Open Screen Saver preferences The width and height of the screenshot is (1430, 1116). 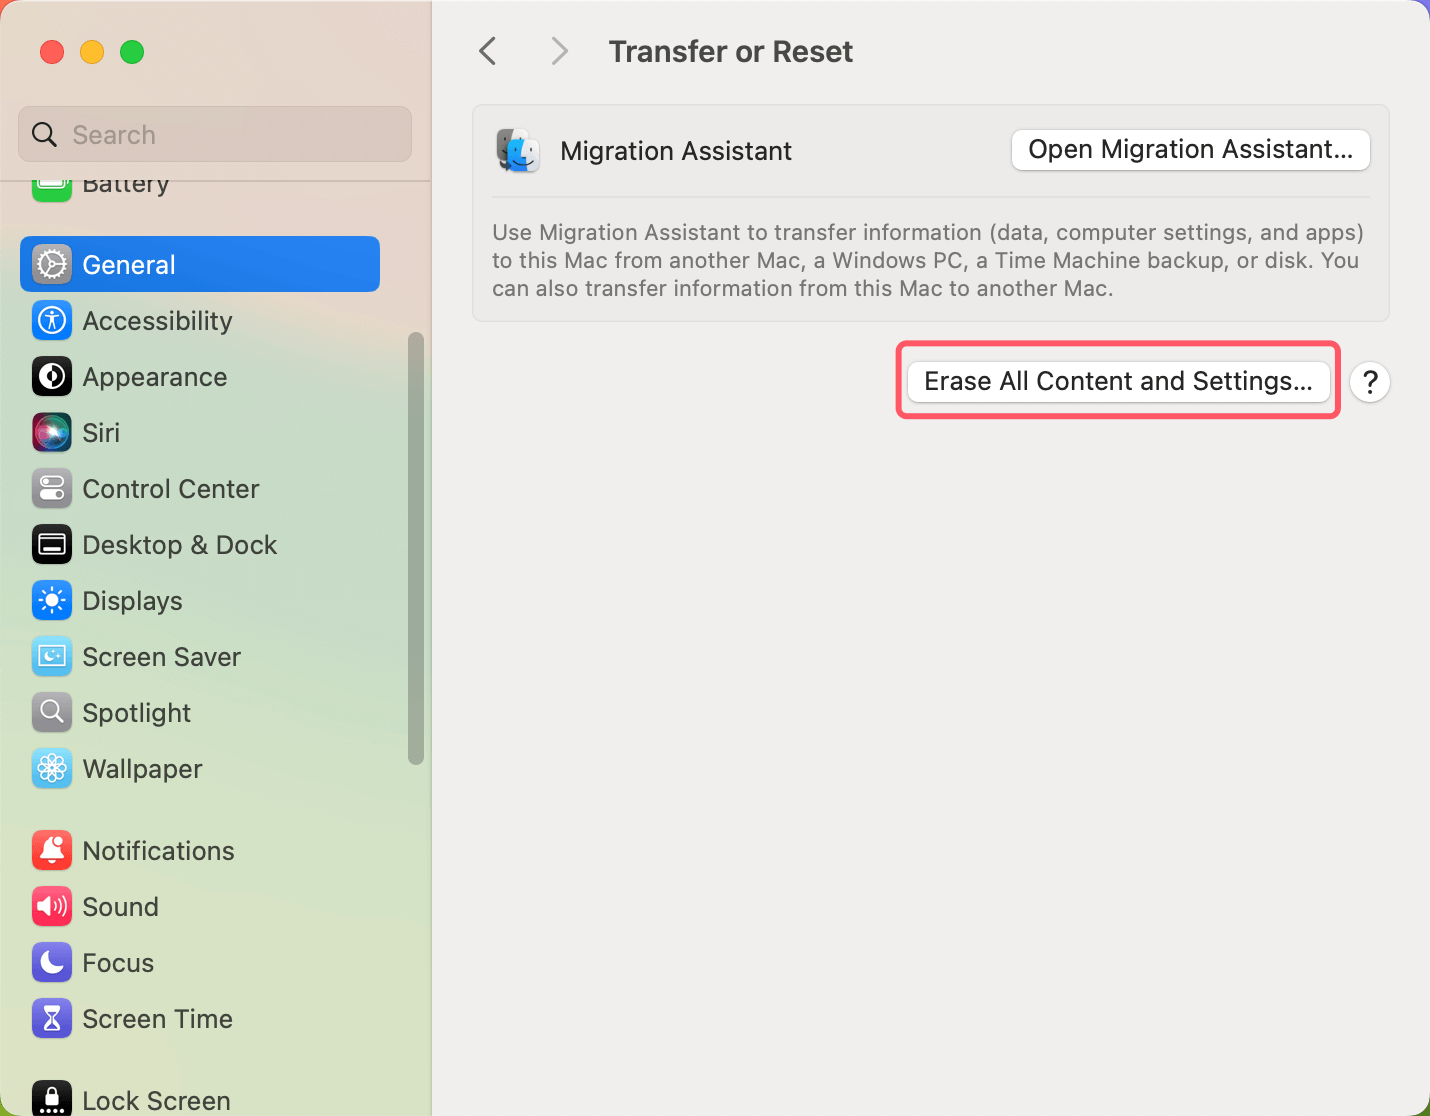pos(161,657)
